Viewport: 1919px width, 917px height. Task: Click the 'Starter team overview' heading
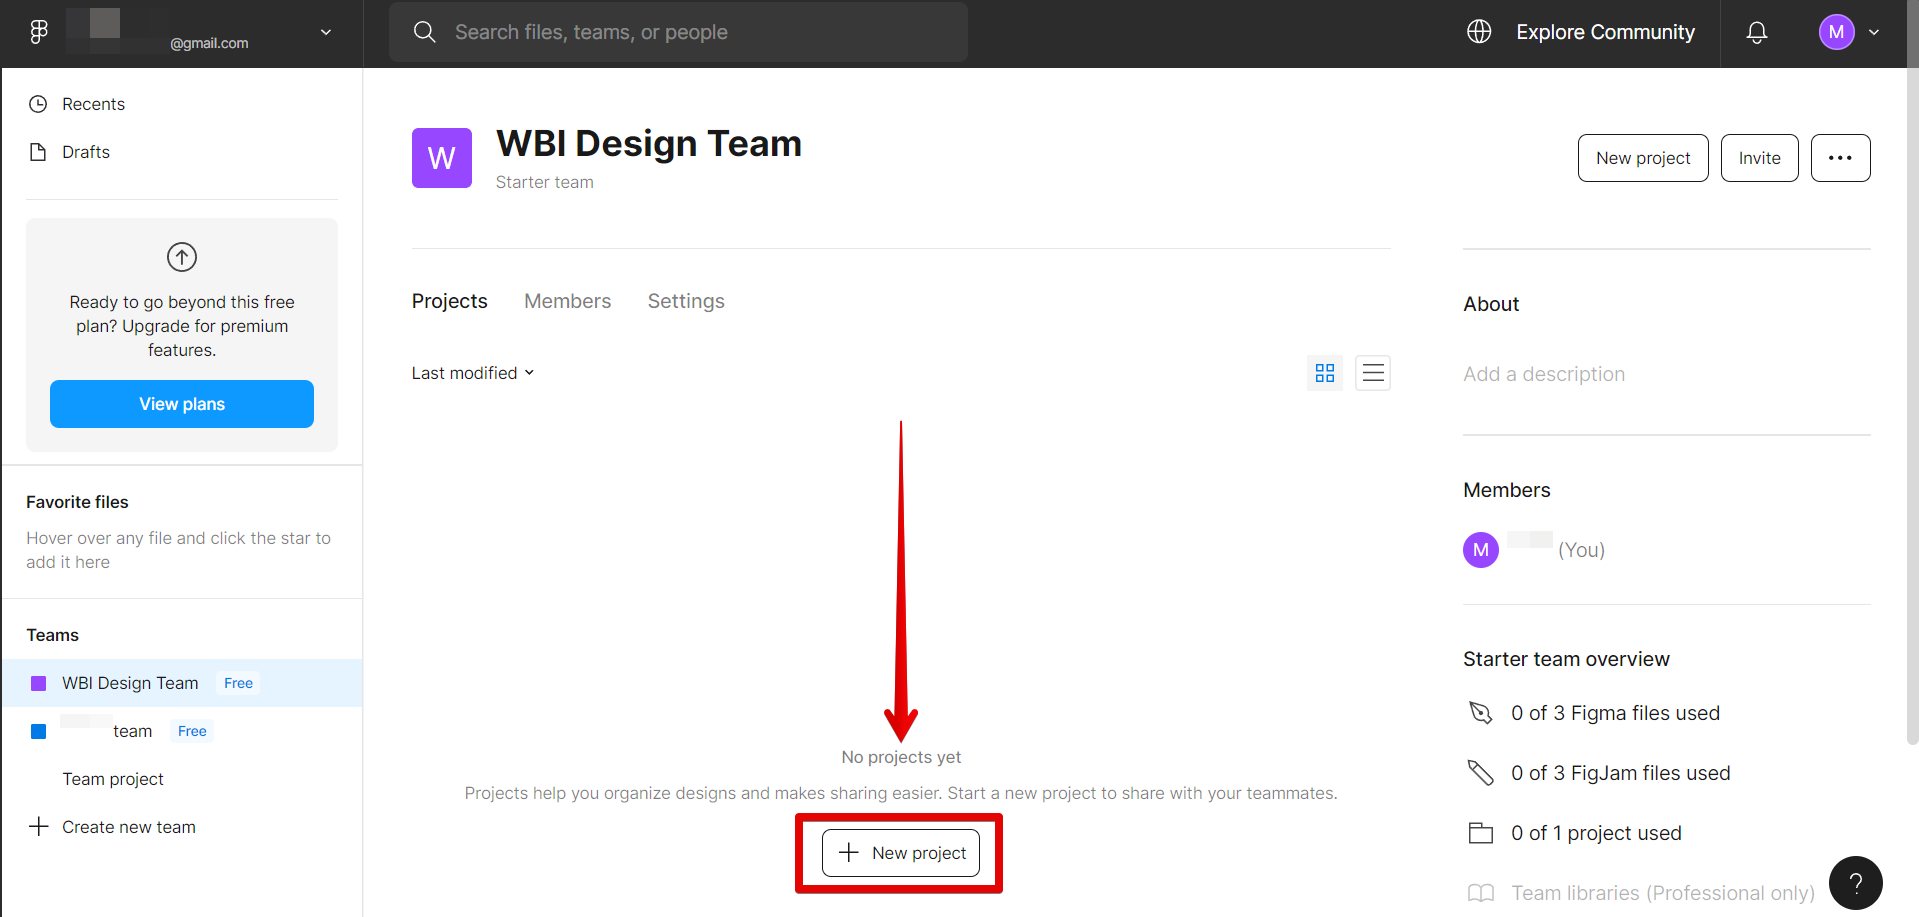pos(1566,659)
